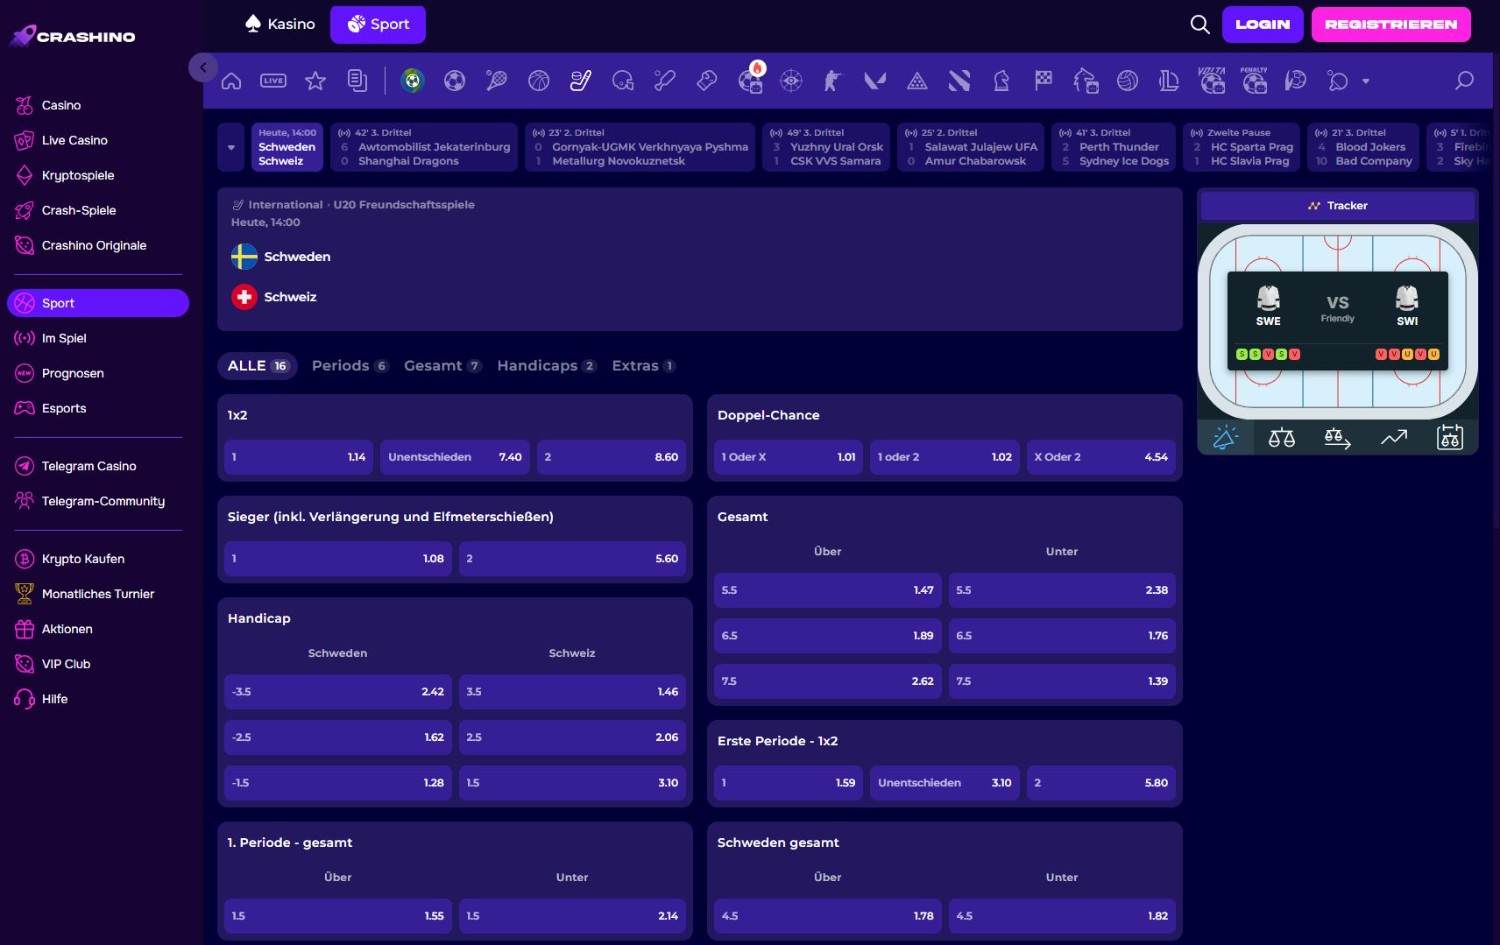Screen dimensions: 1500x945
Task: Open the Handicaps markets tab
Action: tap(547, 366)
